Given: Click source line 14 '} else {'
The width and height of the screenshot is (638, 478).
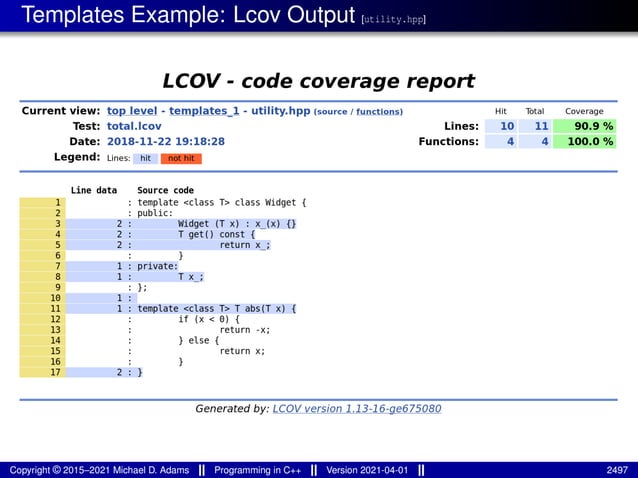Looking at the screenshot, I should pos(199,340).
